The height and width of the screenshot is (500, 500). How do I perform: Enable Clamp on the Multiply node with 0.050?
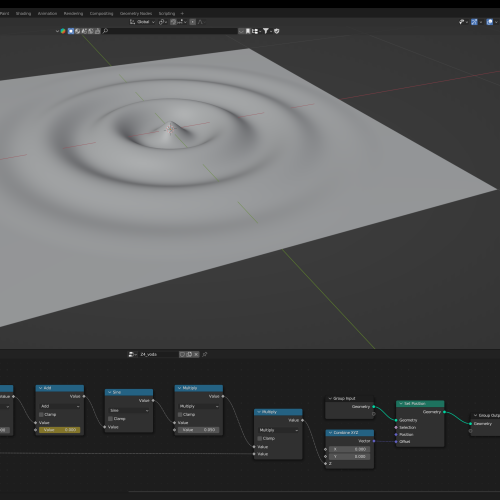180,414
